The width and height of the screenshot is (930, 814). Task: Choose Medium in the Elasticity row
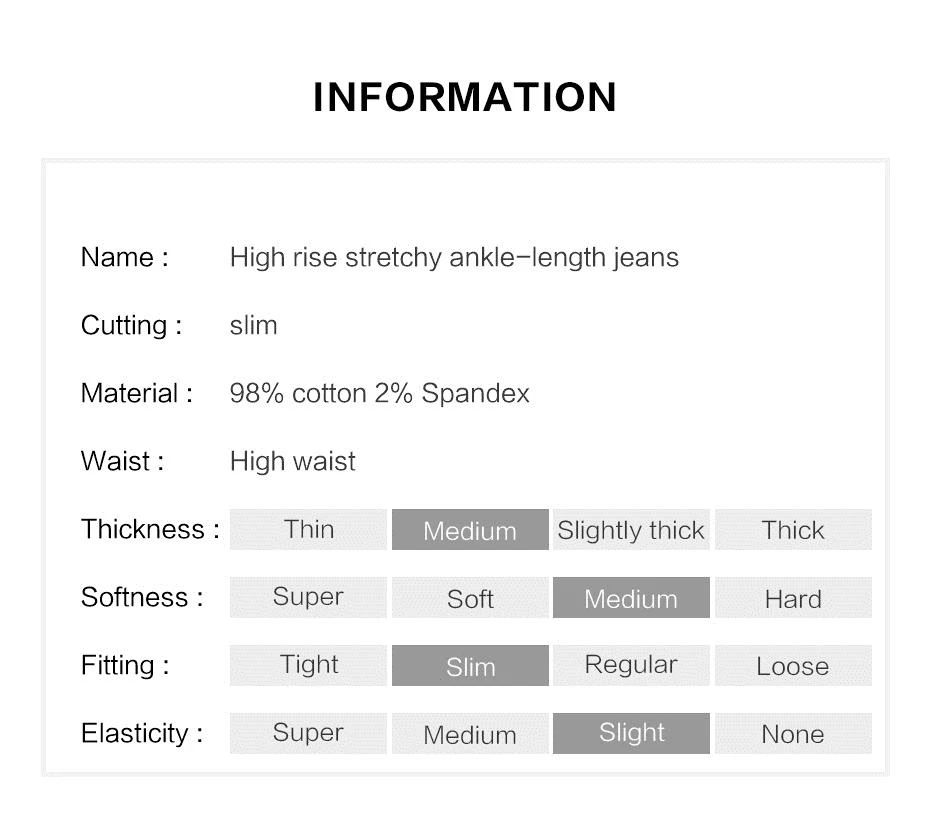point(470,733)
